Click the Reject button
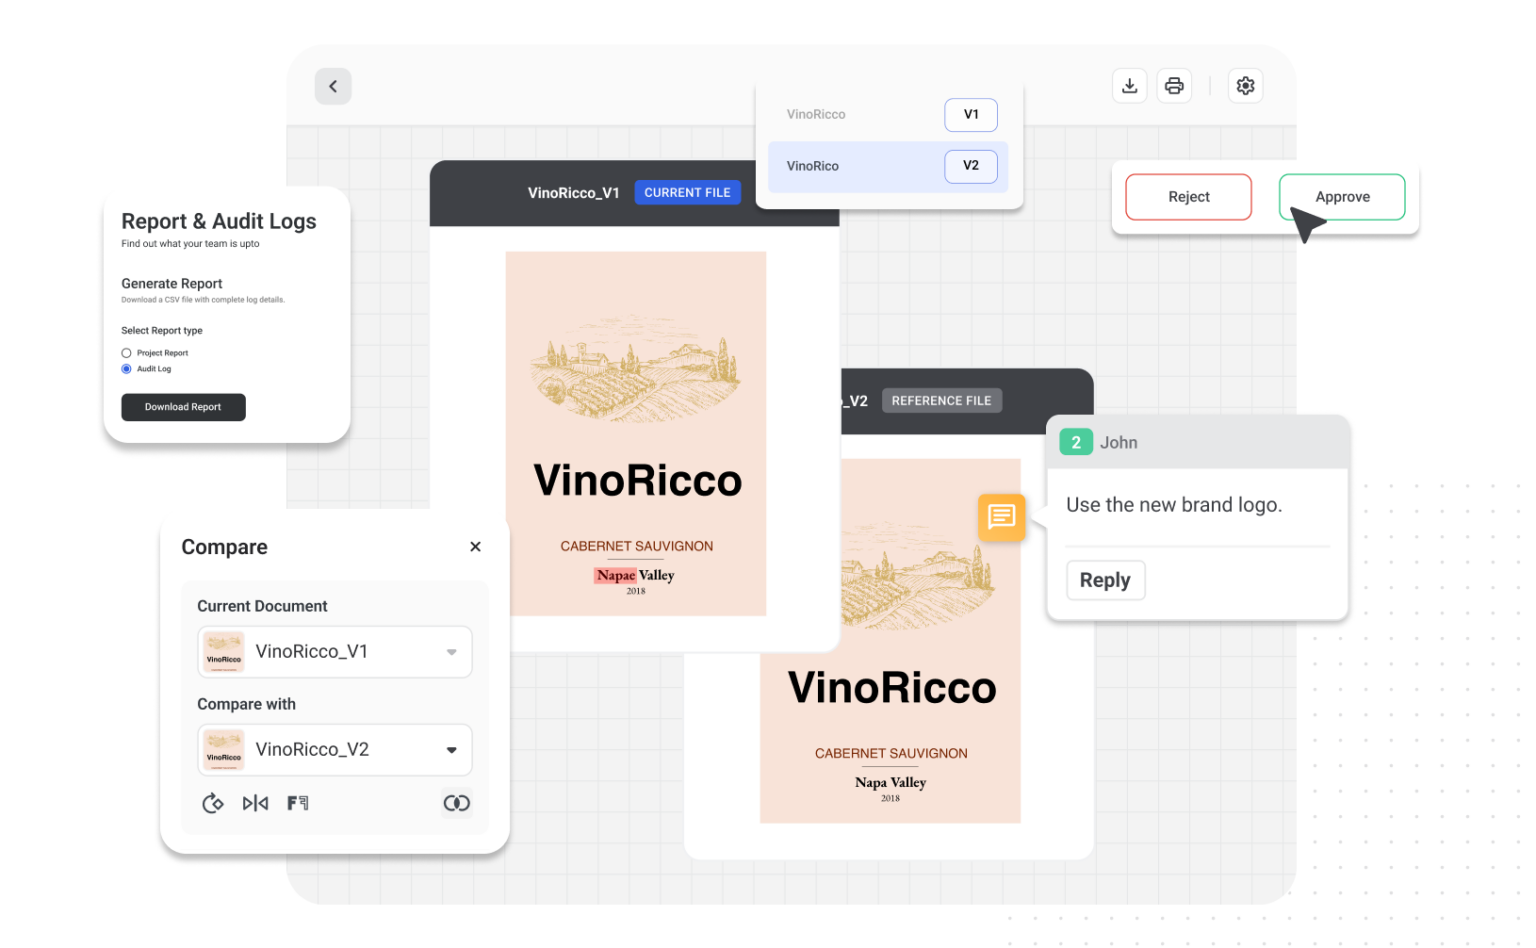1536x948 pixels. [x=1188, y=197]
